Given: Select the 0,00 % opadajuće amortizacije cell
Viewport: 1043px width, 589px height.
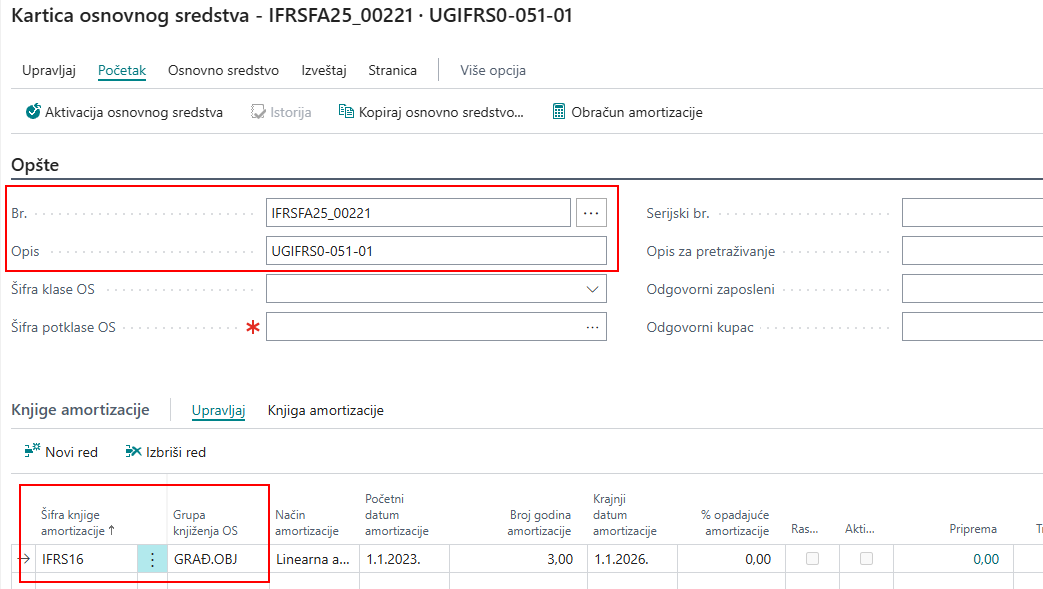Looking at the screenshot, I should [732, 559].
